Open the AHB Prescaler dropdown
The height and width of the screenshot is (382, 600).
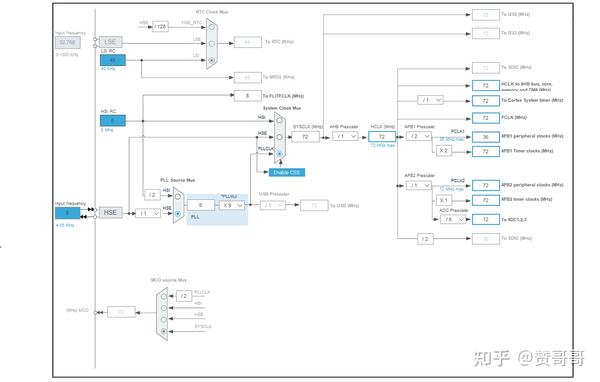[345, 136]
